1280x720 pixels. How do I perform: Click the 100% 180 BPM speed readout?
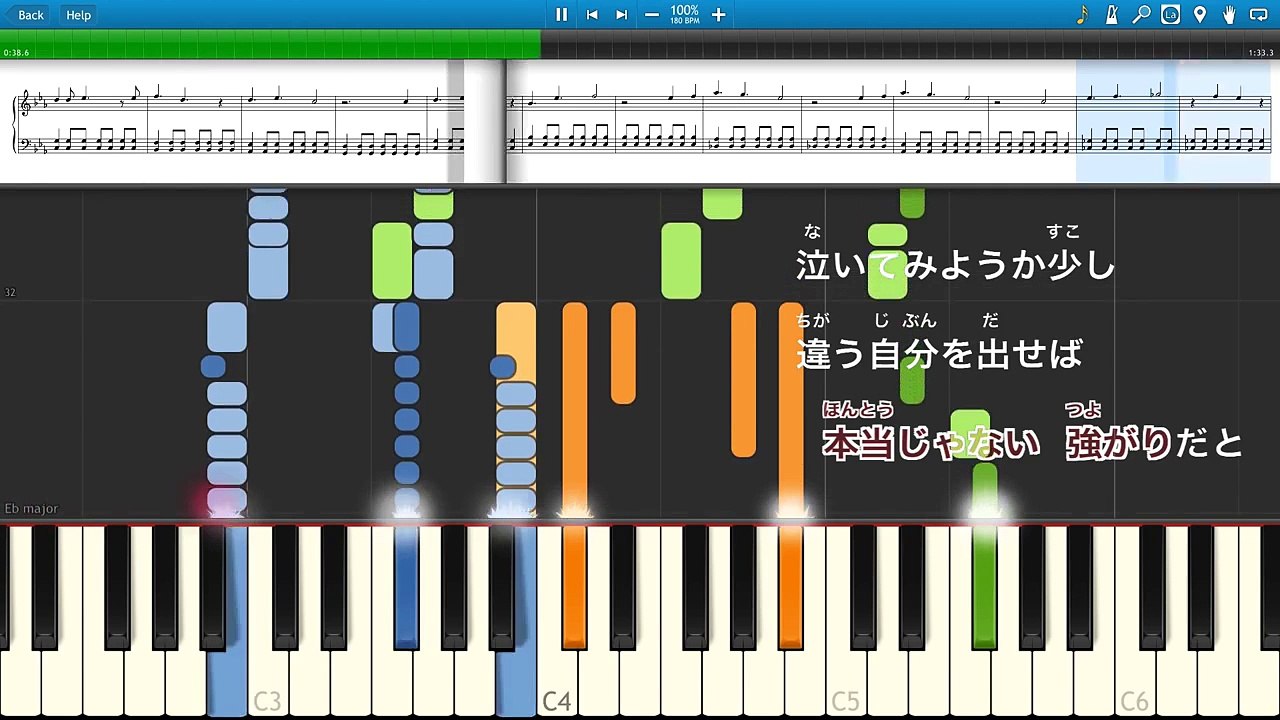tap(685, 14)
